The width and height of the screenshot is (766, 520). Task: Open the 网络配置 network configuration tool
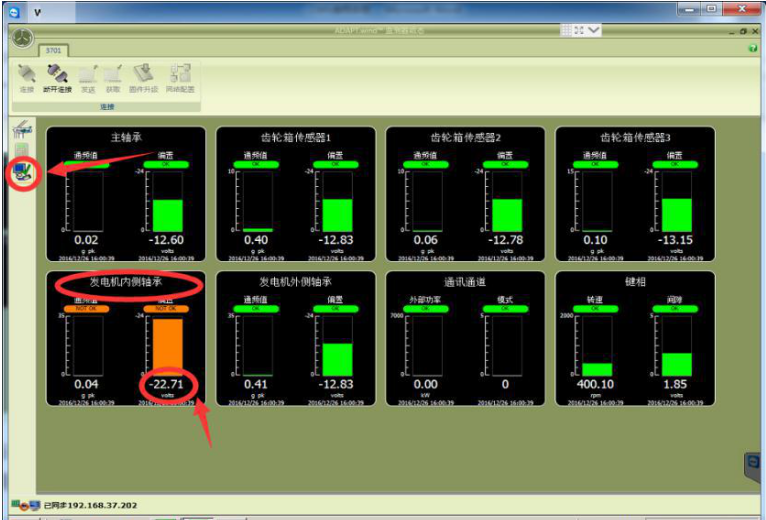(180, 74)
